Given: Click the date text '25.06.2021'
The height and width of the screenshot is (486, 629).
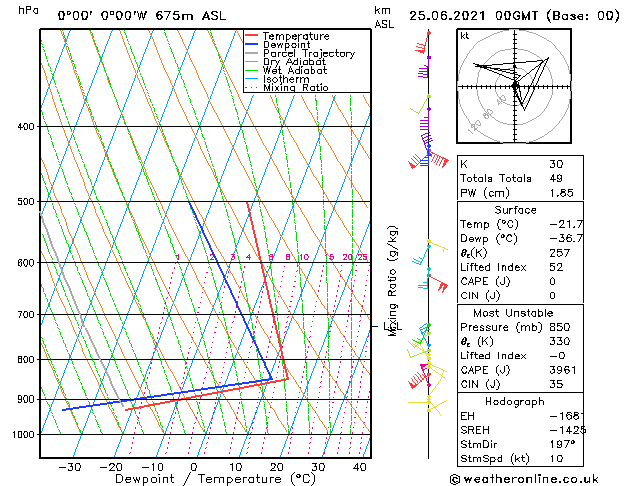Looking at the screenshot, I should coord(447,16).
